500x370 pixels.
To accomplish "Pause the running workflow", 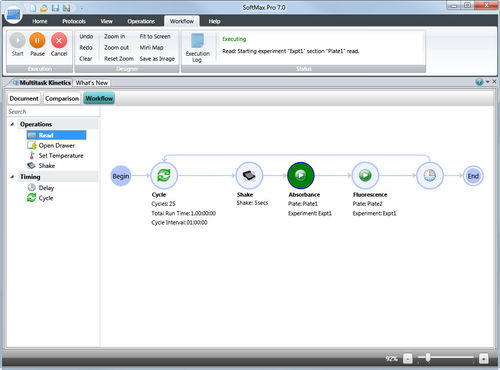I will tap(37, 44).
